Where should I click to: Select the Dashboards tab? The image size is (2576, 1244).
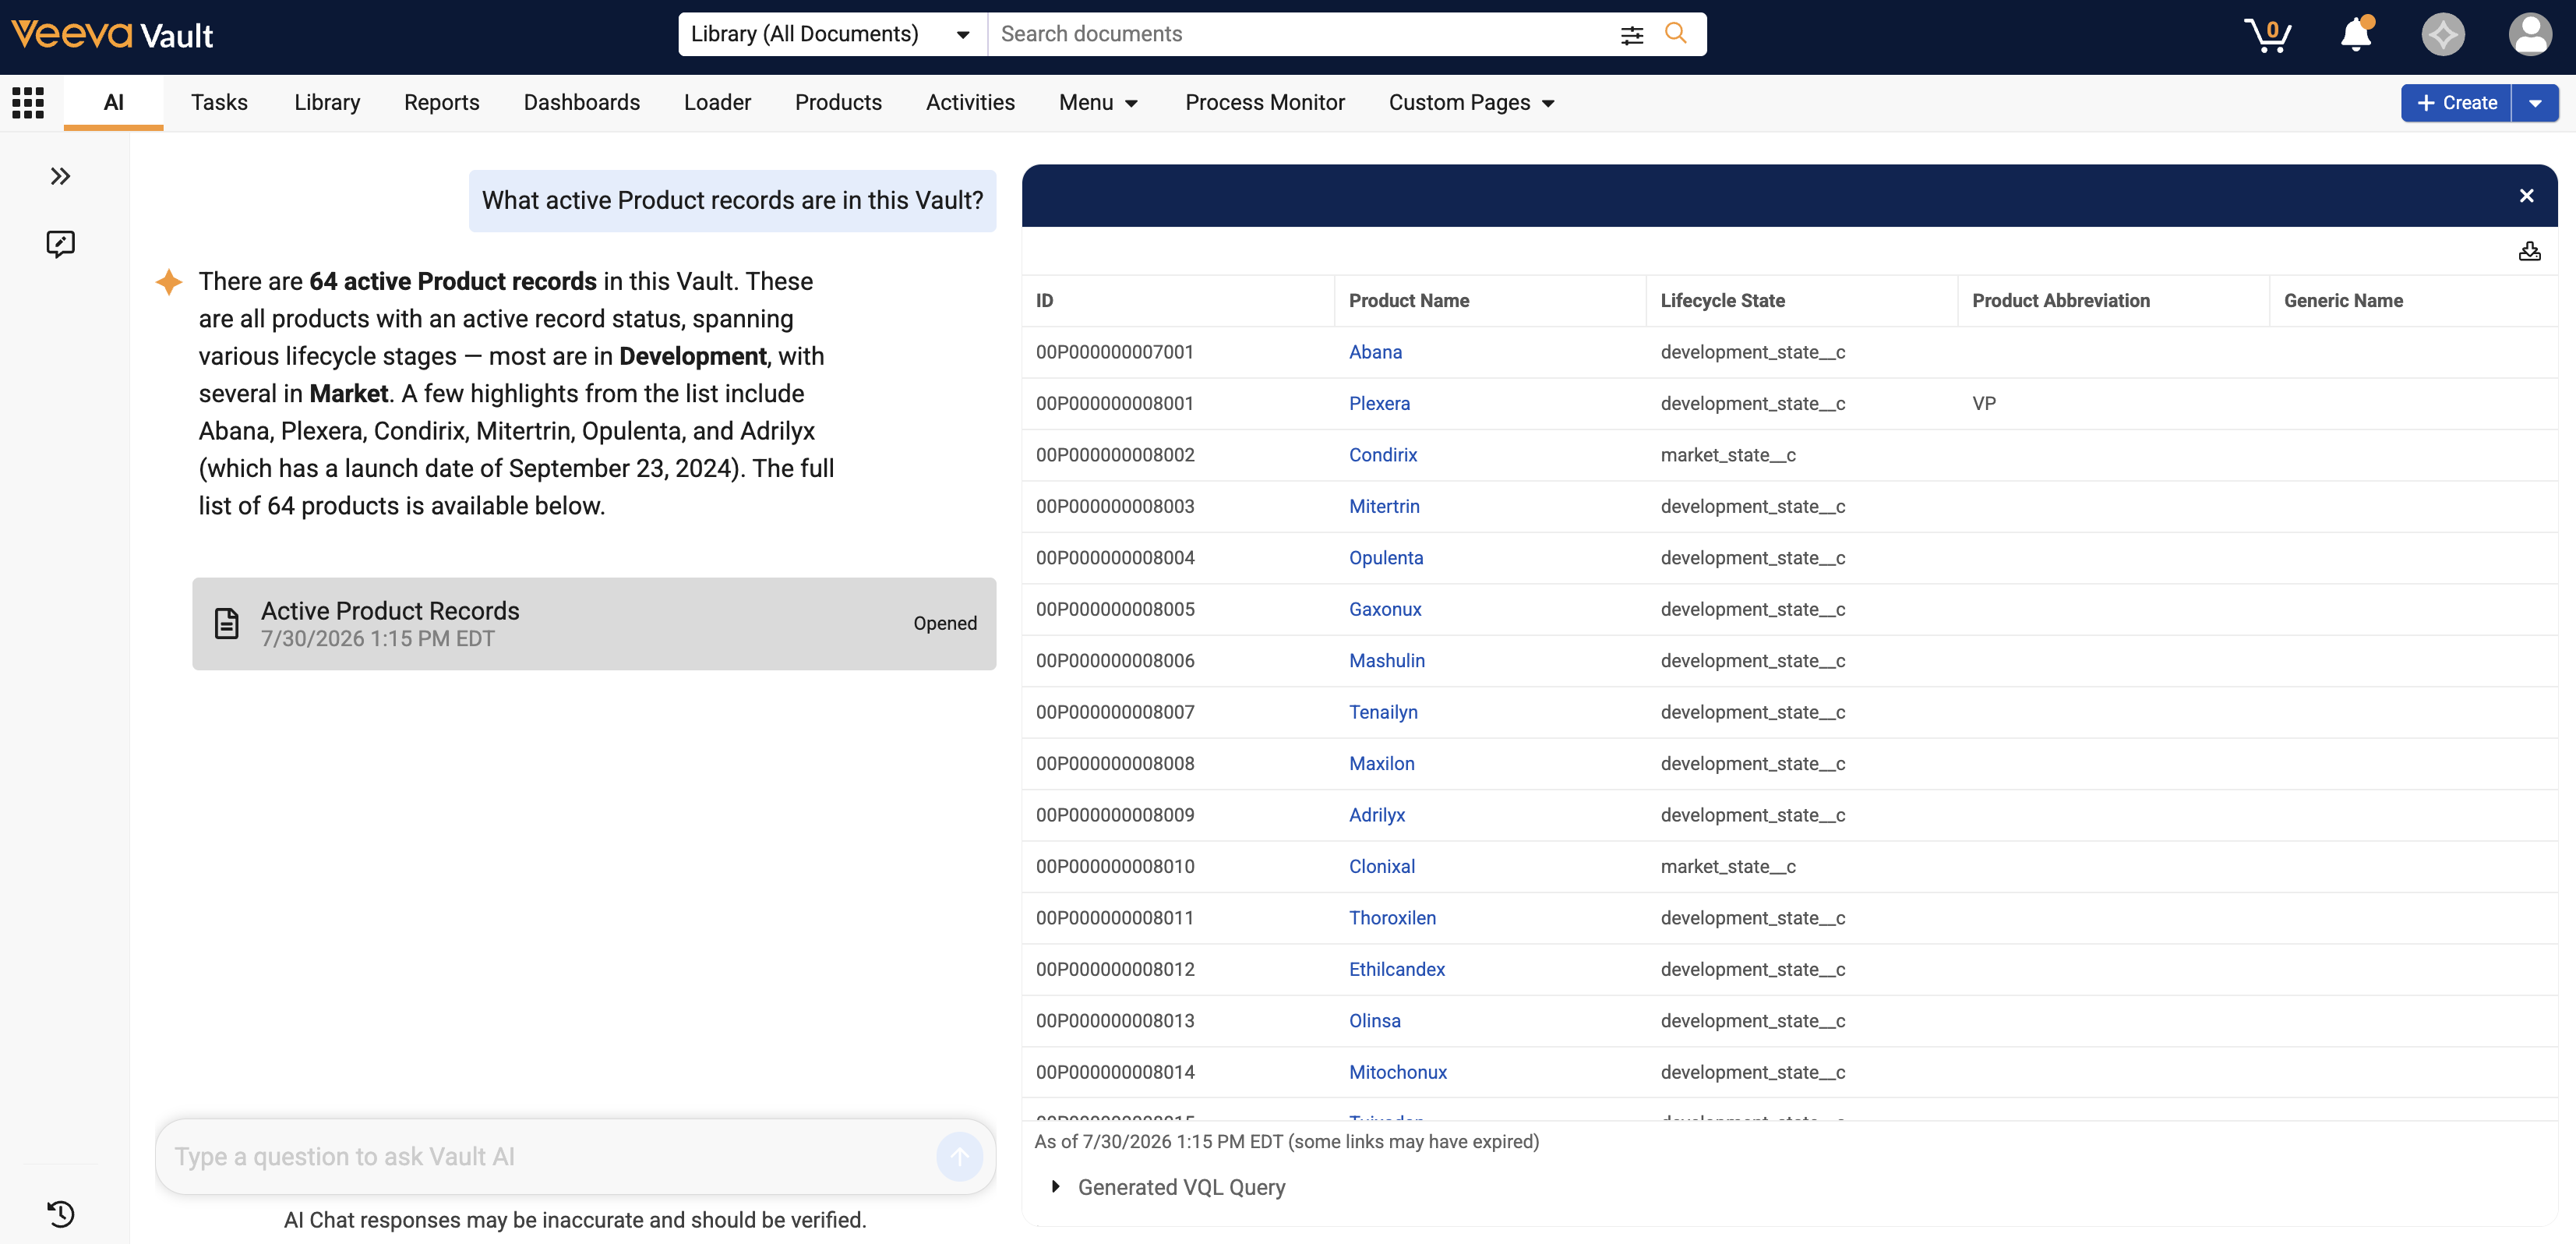click(581, 102)
